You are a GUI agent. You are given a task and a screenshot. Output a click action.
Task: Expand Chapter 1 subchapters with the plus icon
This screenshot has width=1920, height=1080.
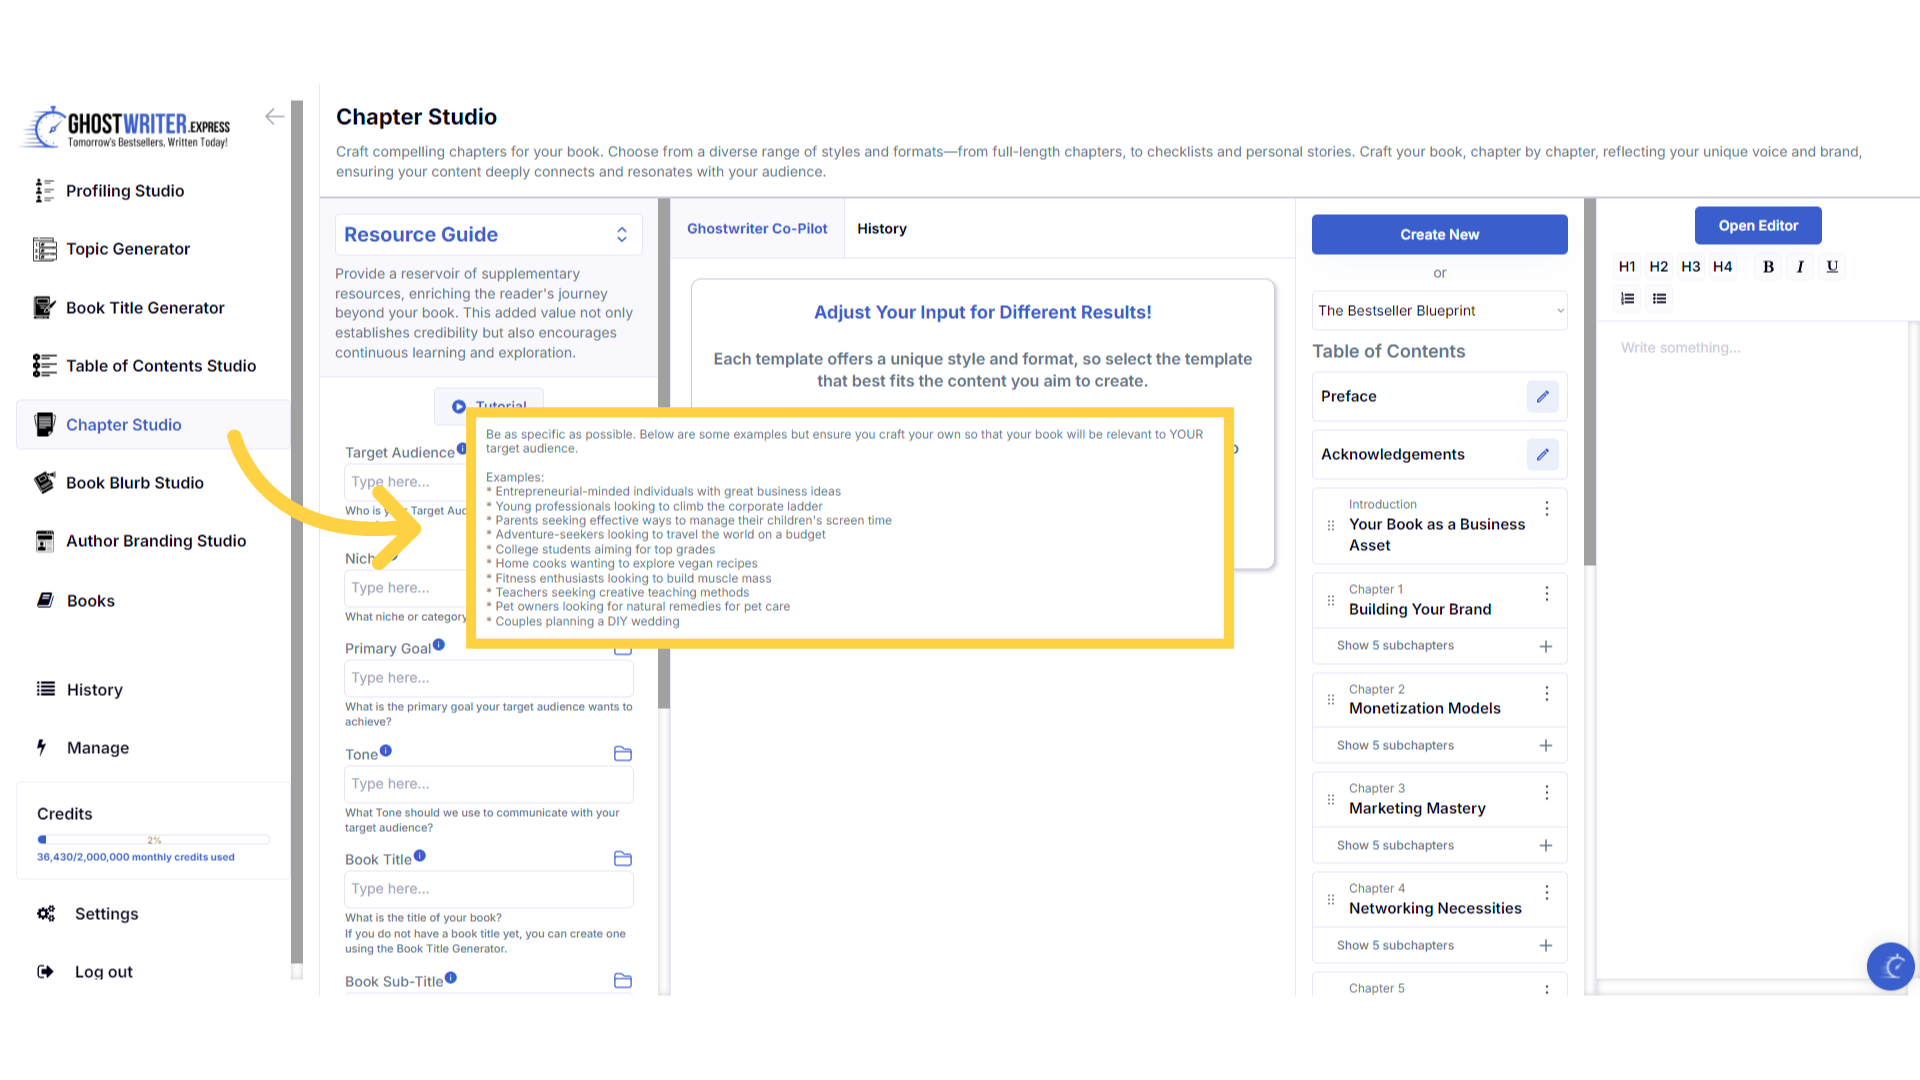coord(1545,646)
